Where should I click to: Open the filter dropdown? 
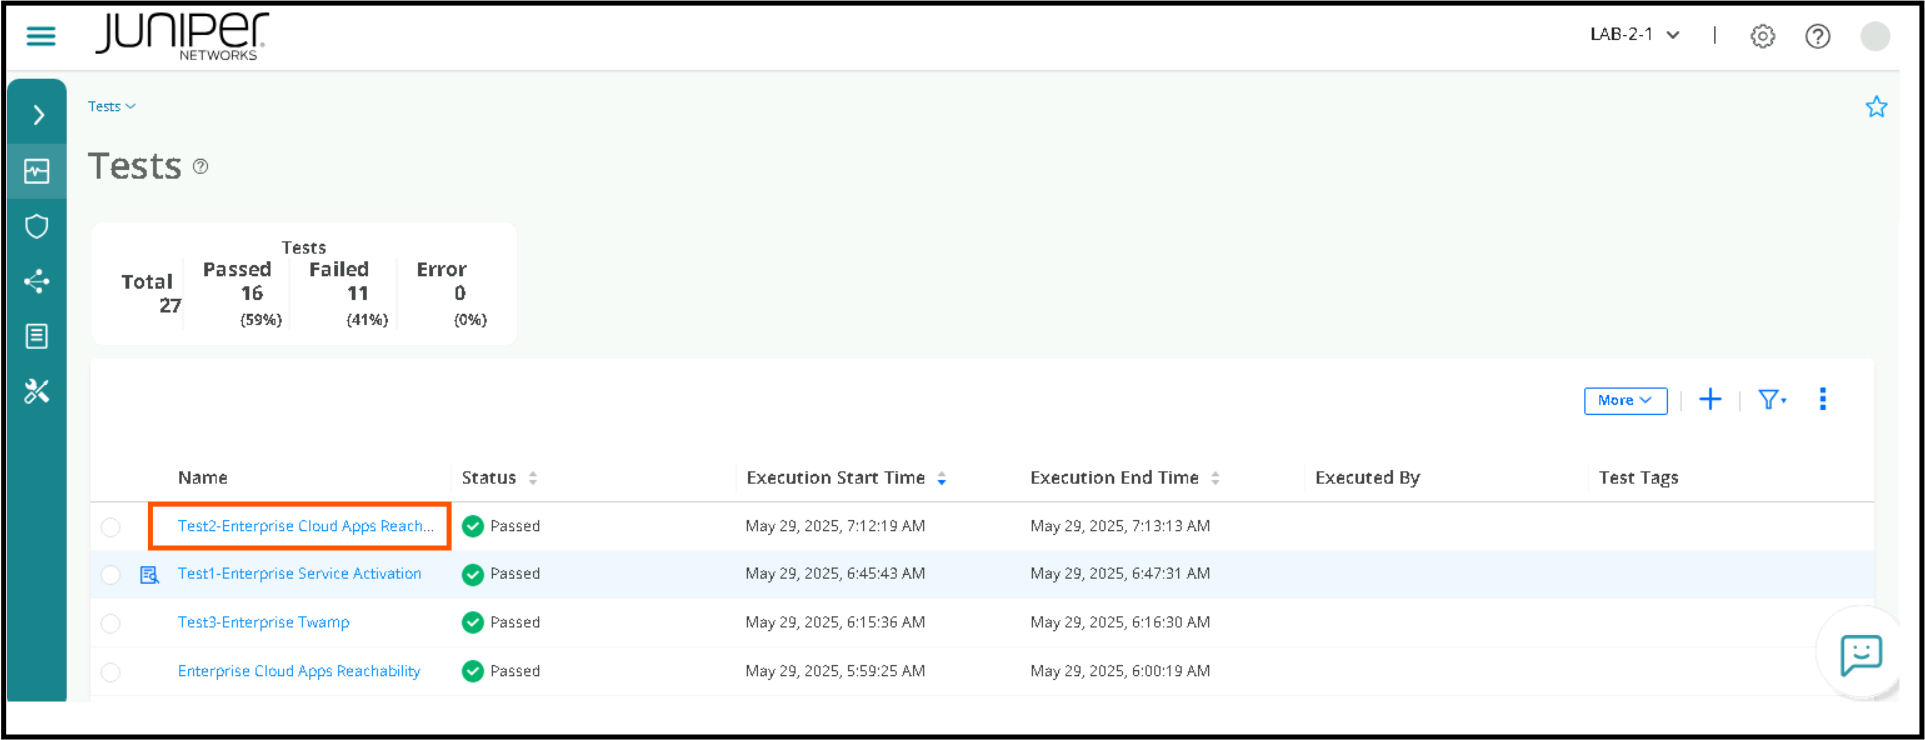tap(1772, 400)
